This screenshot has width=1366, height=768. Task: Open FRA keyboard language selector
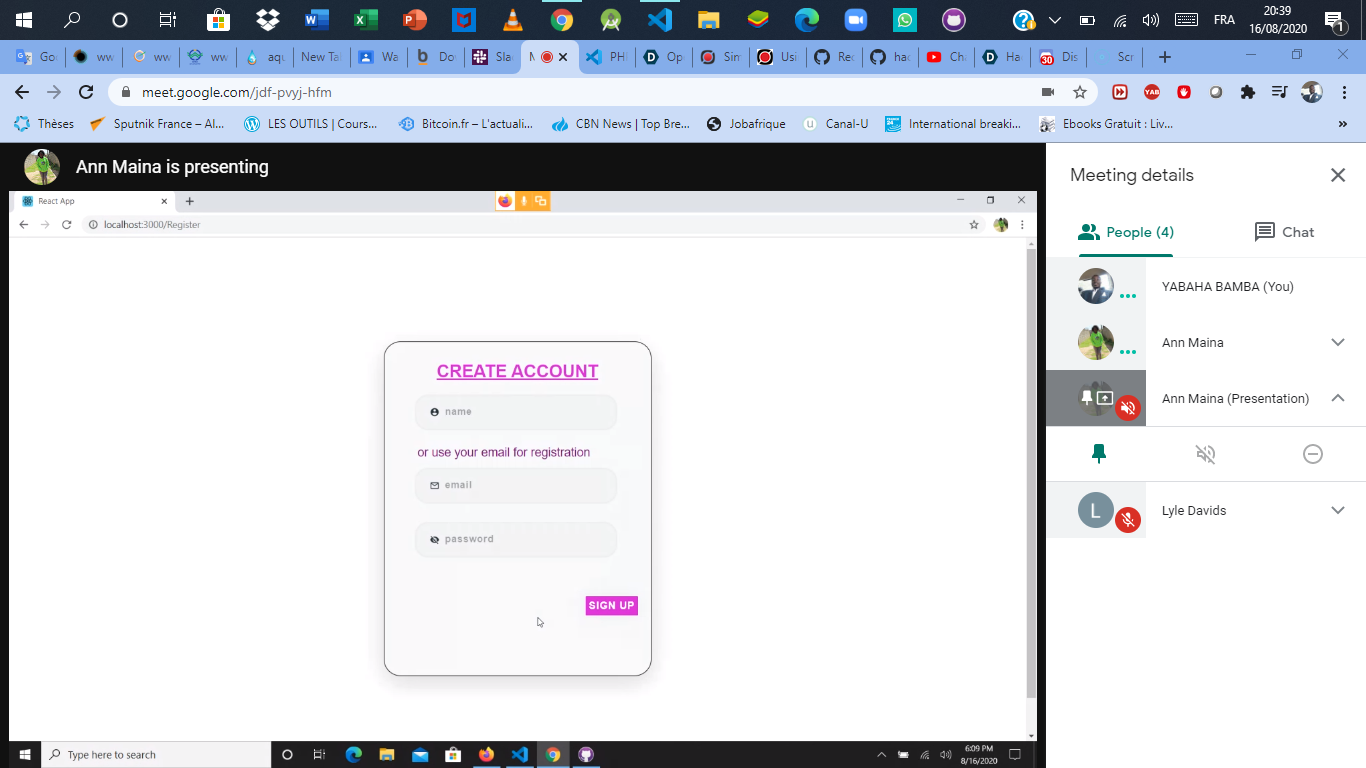(1224, 19)
